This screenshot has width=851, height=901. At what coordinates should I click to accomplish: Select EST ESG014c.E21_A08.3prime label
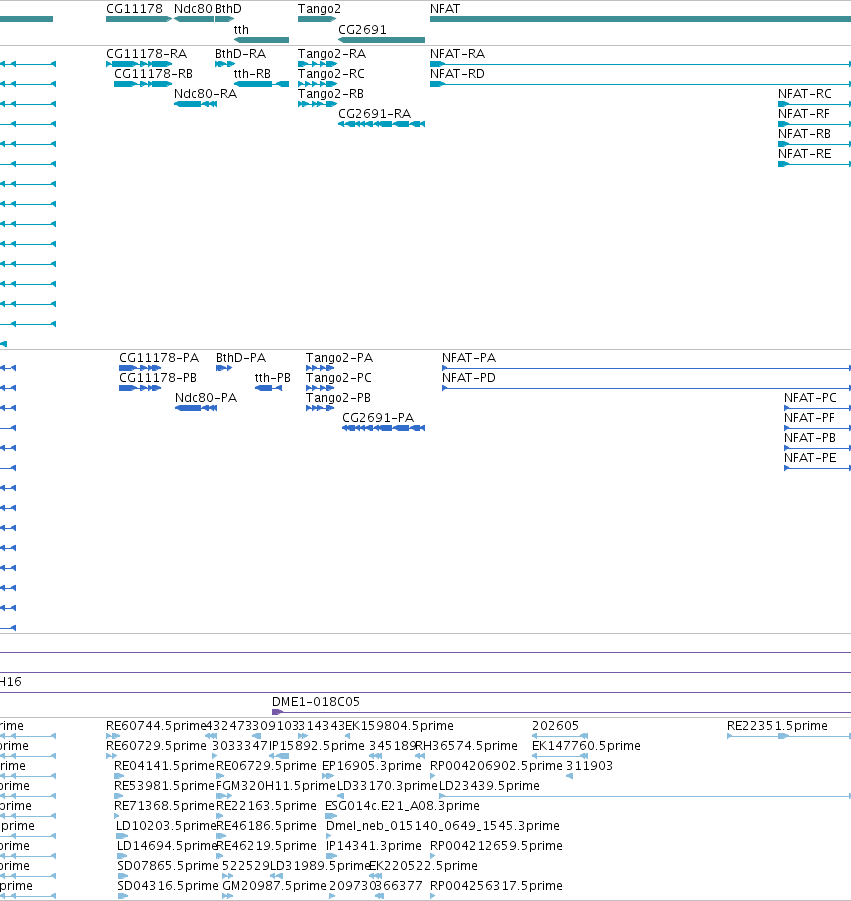(402, 807)
